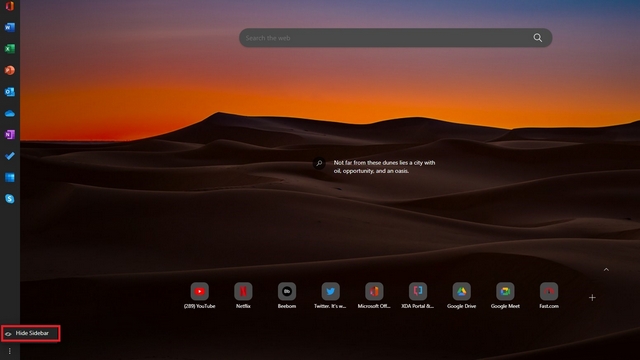640x360 pixels.
Task: Launch OneNote from the sidebar
Action: [x=10, y=134]
